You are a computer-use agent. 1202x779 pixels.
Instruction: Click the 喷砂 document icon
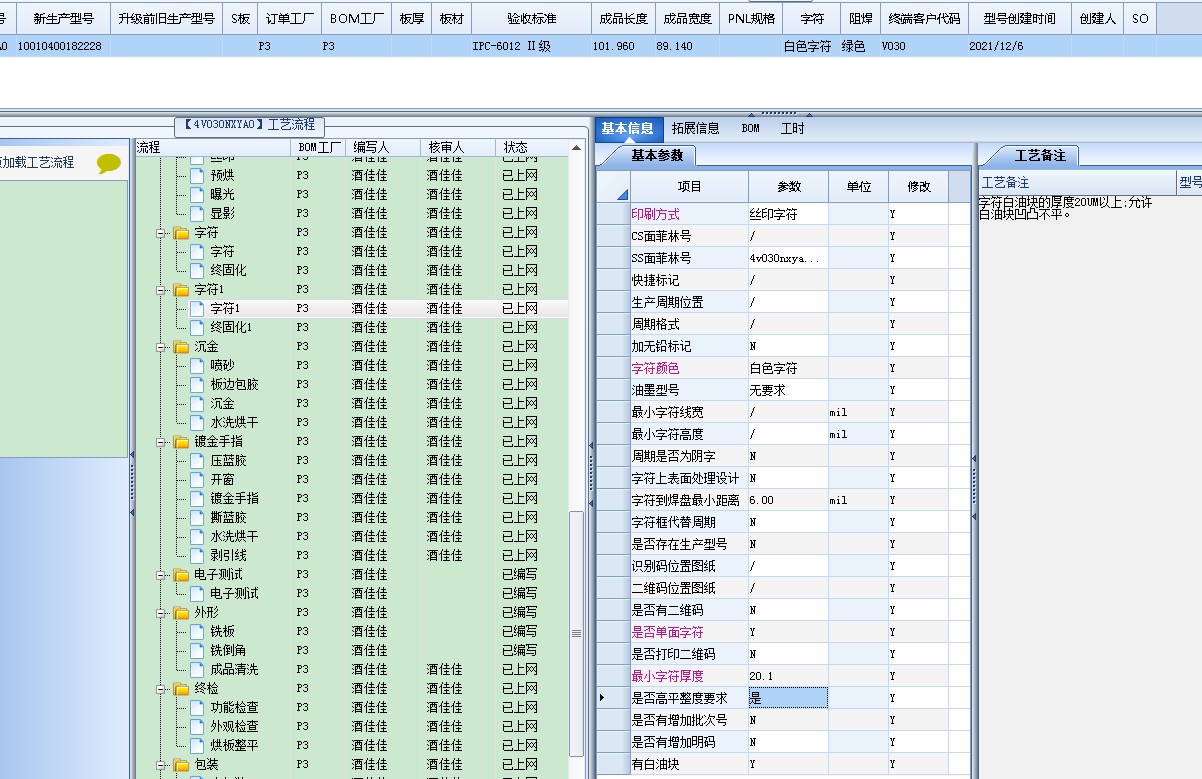[197, 365]
